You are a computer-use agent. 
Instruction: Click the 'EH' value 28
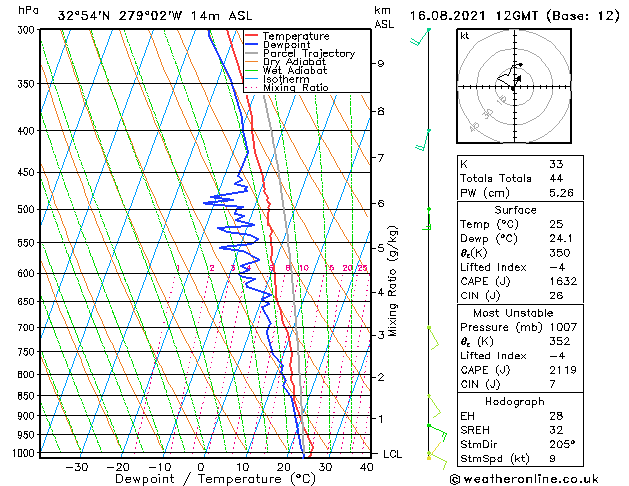(x=556, y=416)
